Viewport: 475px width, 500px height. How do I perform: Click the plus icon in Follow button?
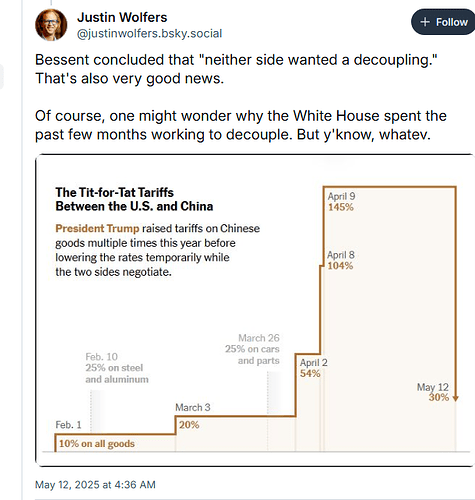[425, 22]
